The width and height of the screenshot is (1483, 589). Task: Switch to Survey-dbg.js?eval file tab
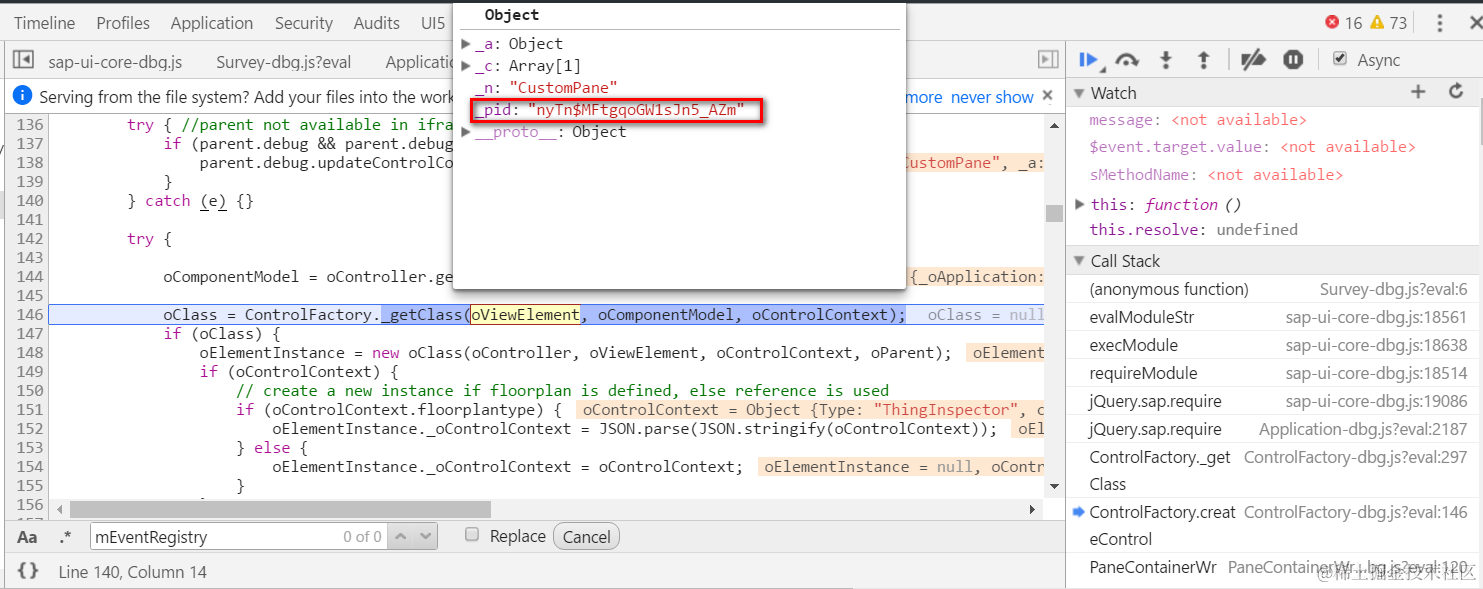(284, 62)
